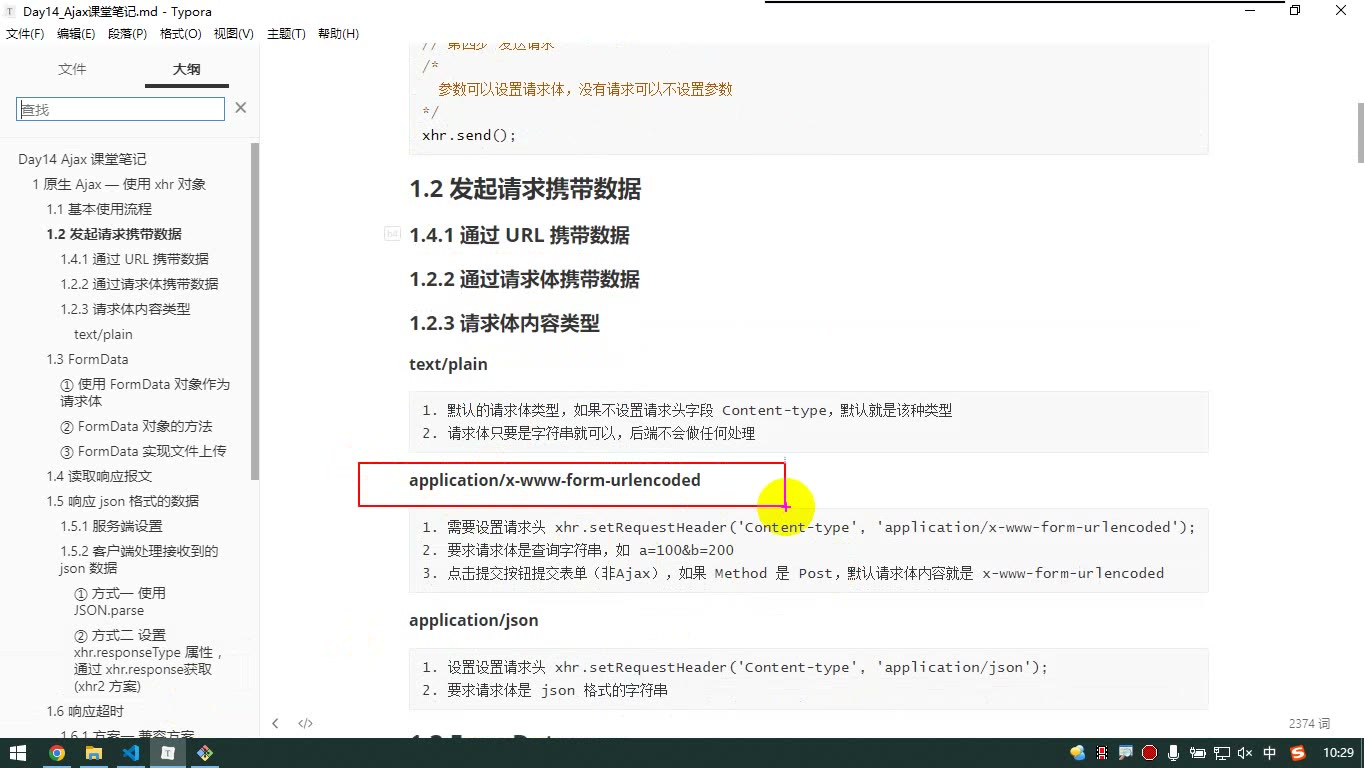This screenshot has width=1364, height=768.
Task: Switch to Visual Studio Code in taskbar
Action: tap(130, 753)
